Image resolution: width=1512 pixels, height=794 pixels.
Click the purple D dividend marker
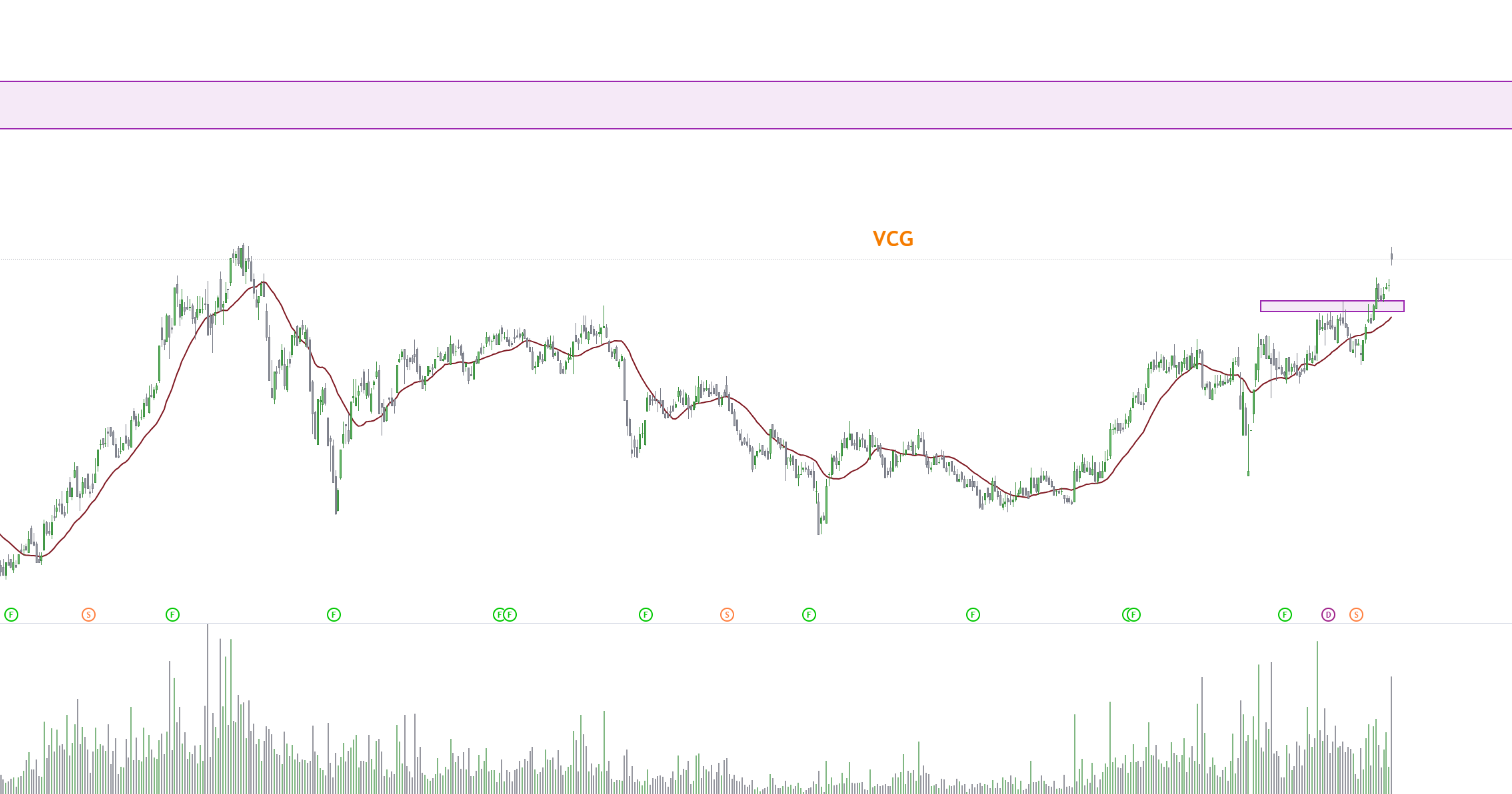click(1328, 614)
